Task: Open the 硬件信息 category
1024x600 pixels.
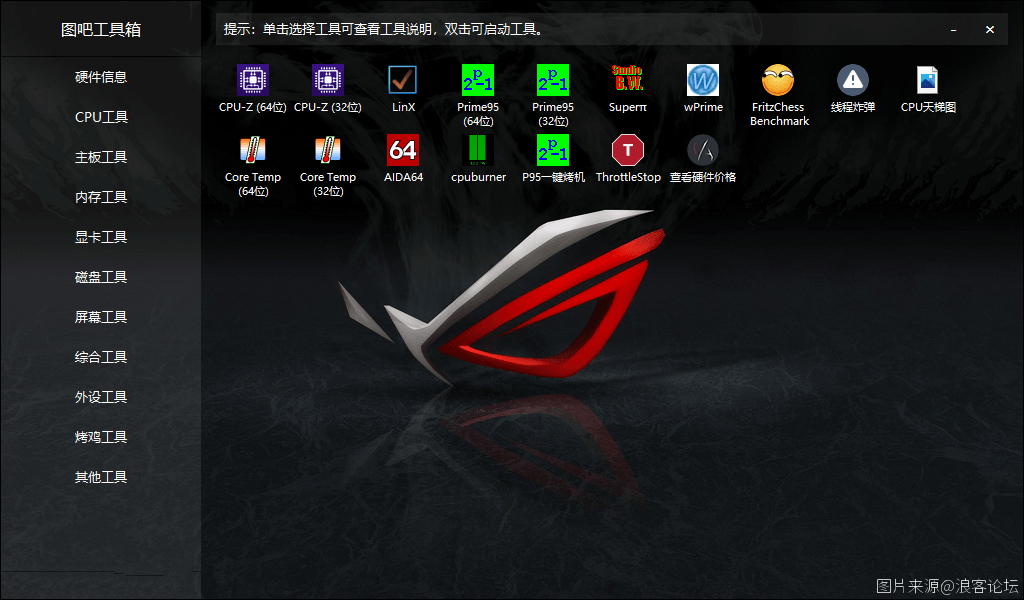Action: pos(101,77)
